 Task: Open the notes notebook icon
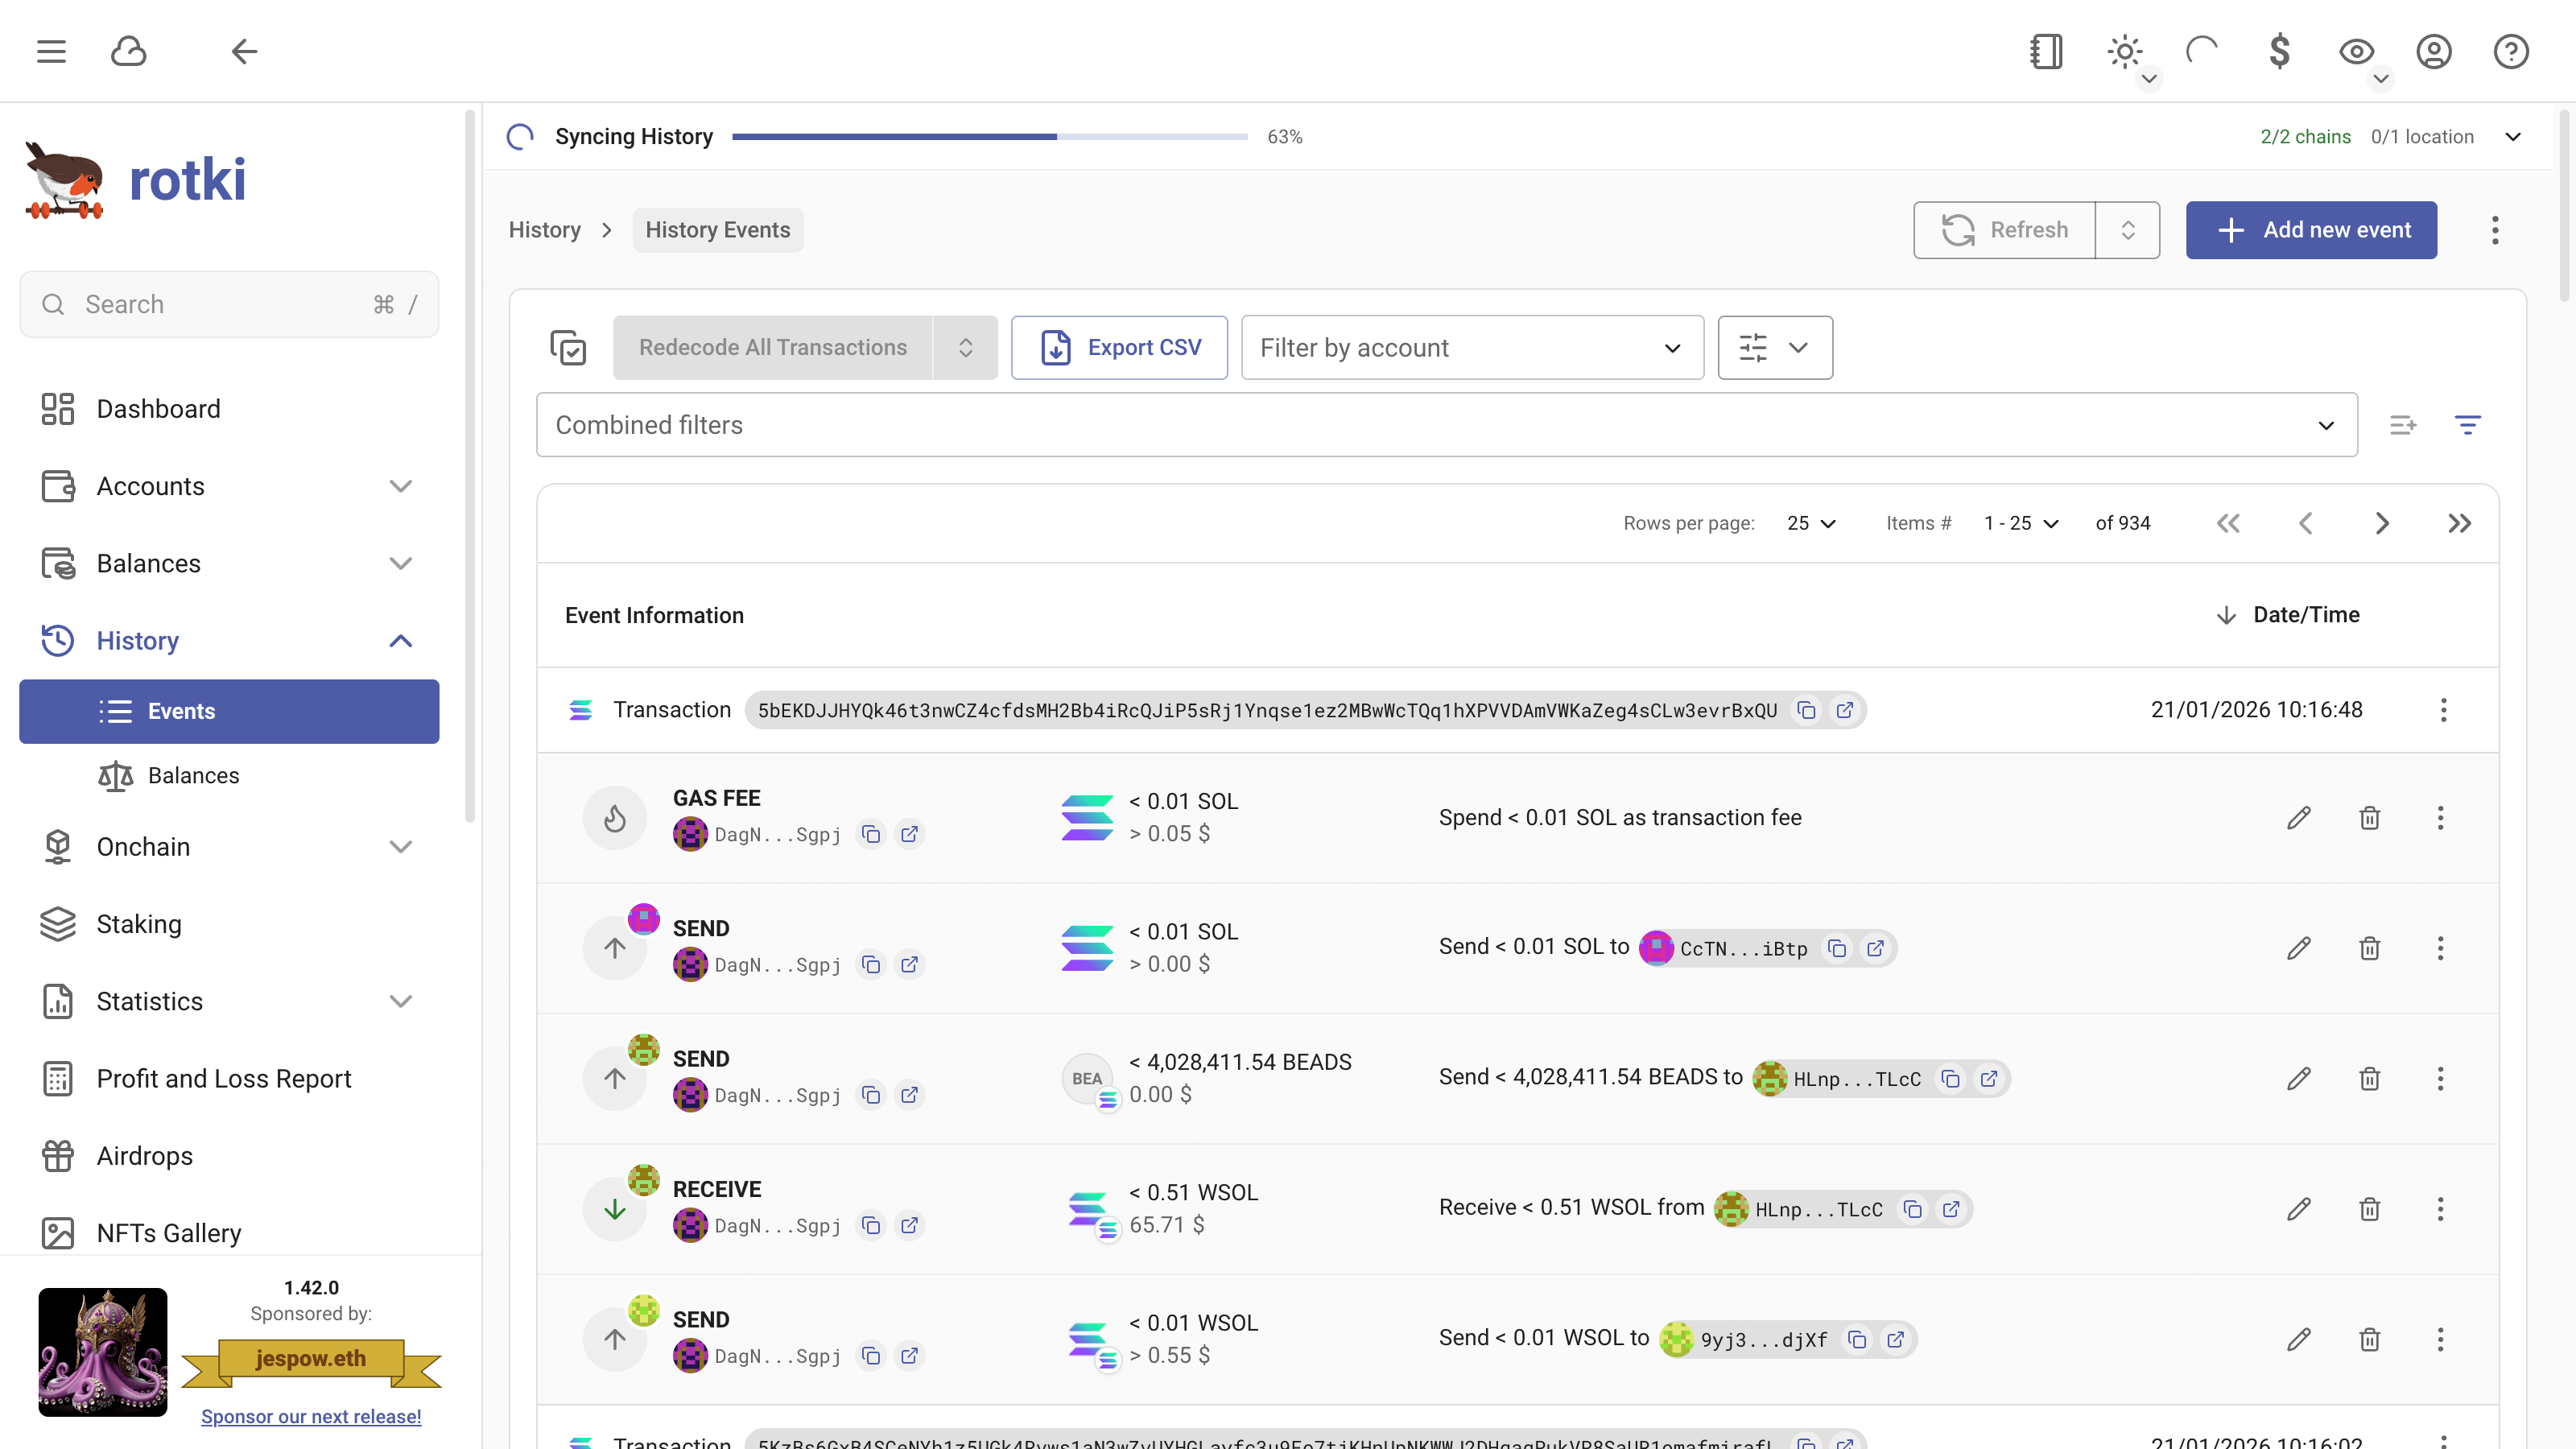(2046, 51)
